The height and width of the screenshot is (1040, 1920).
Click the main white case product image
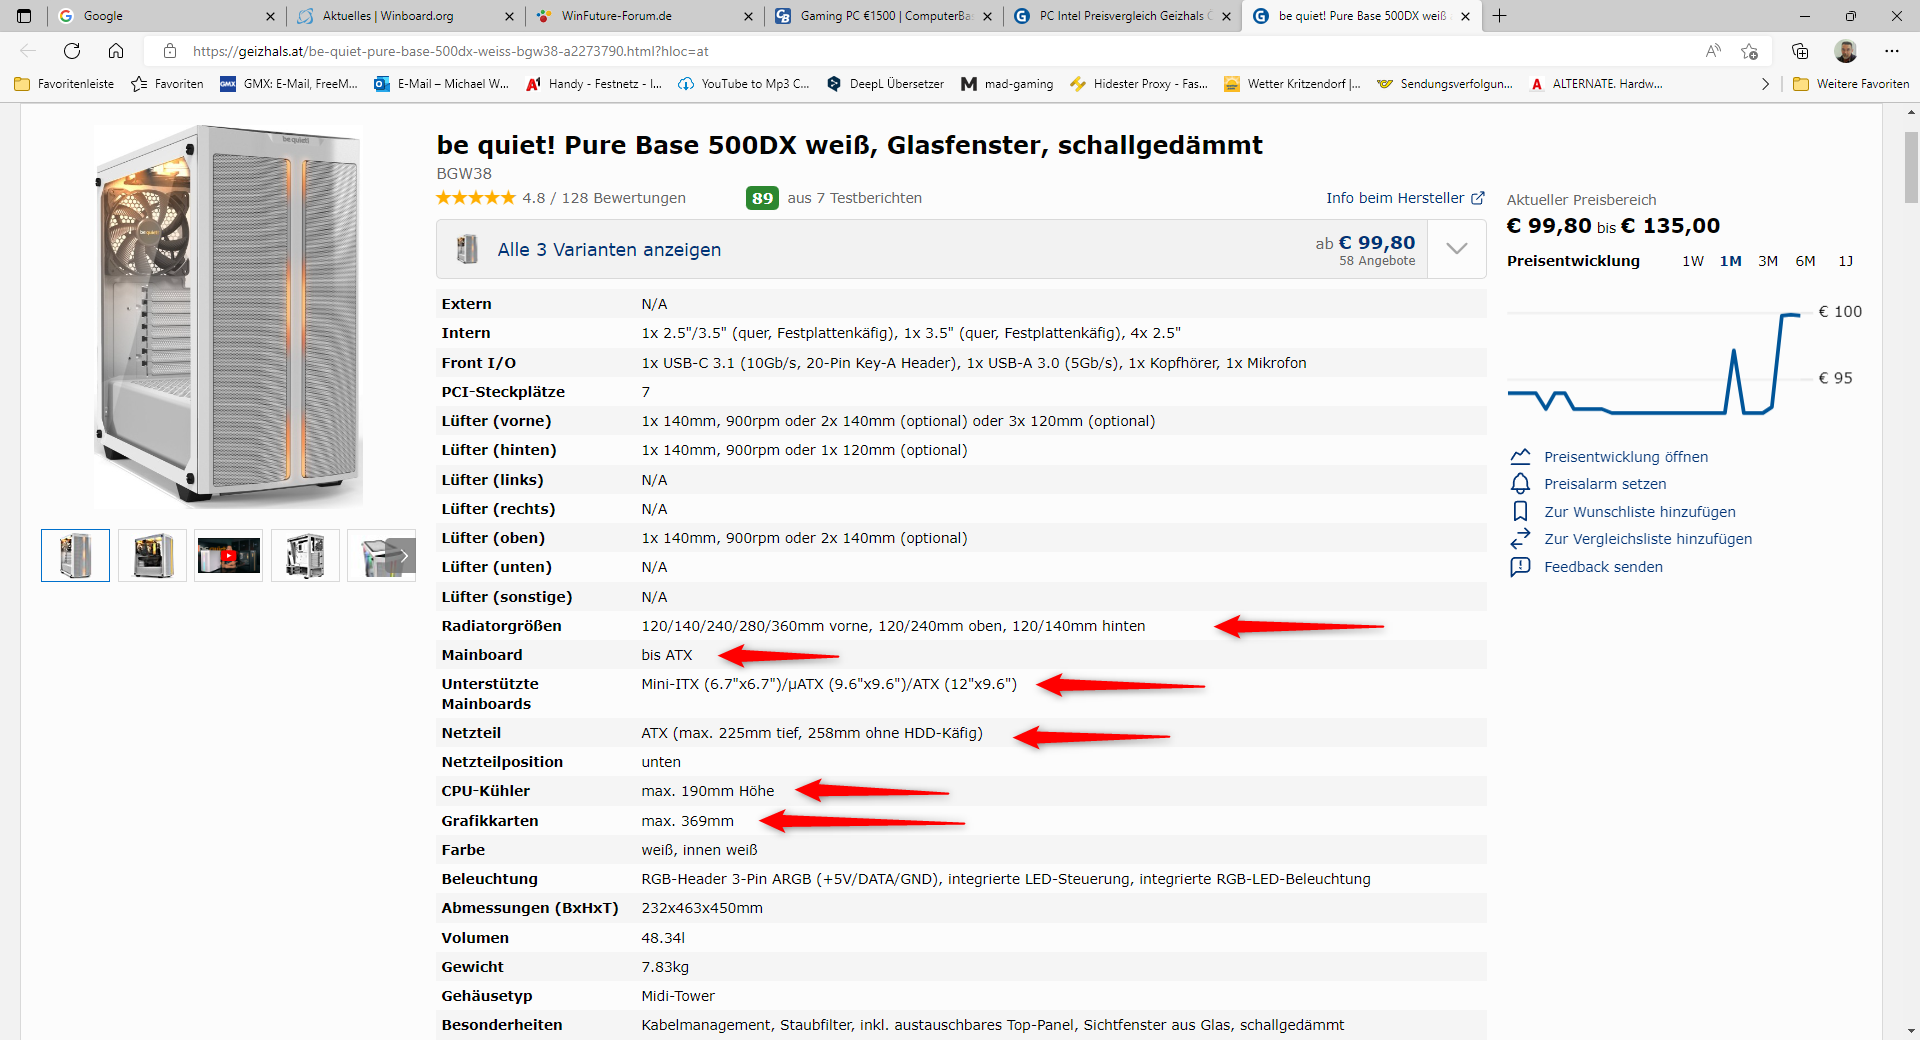[x=228, y=315]
